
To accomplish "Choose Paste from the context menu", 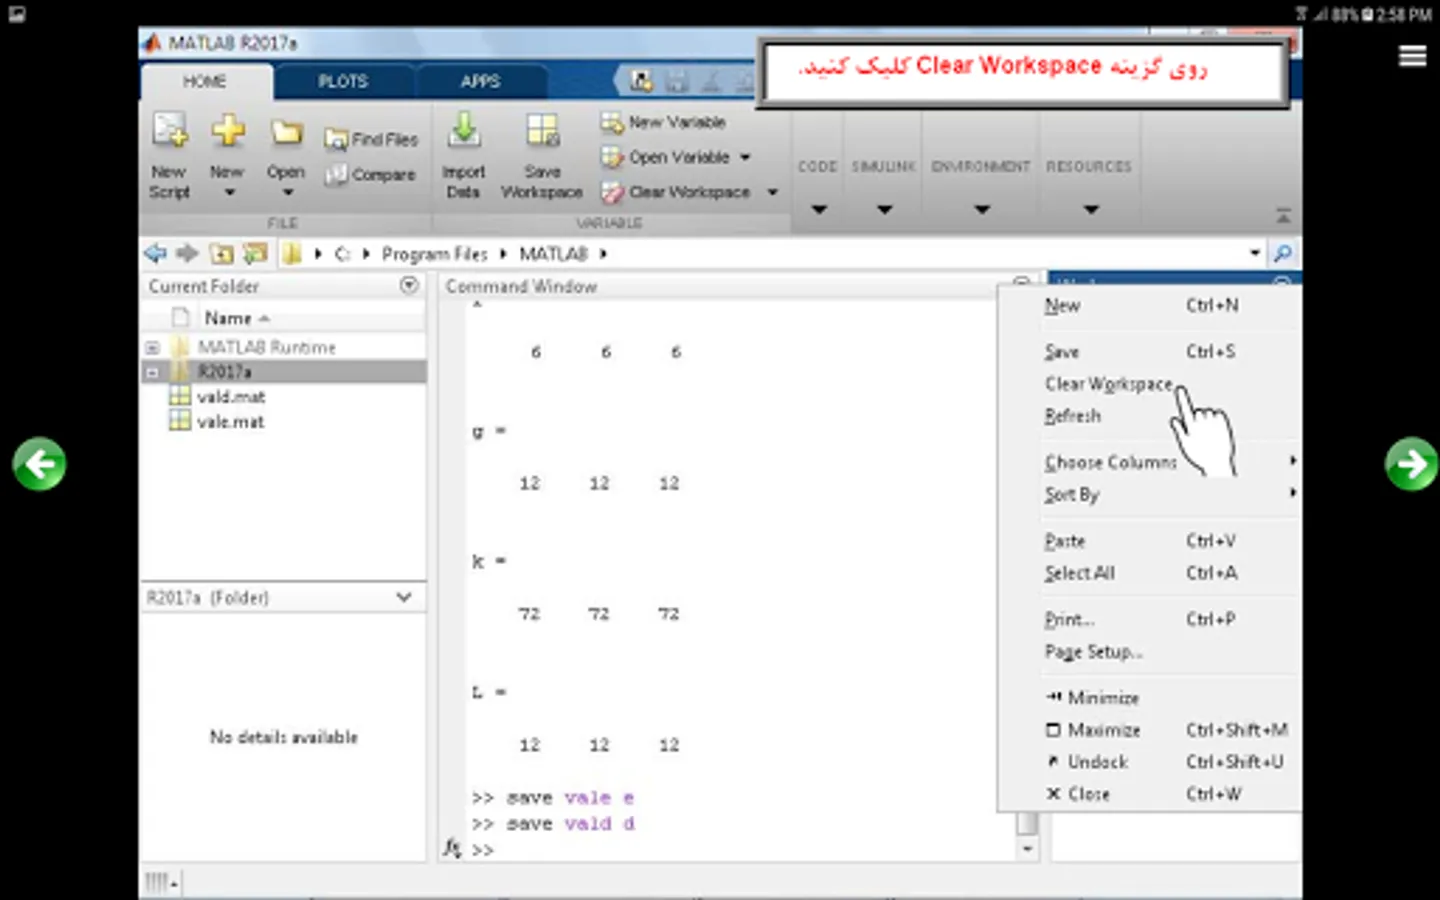I will coord(1065,541).
